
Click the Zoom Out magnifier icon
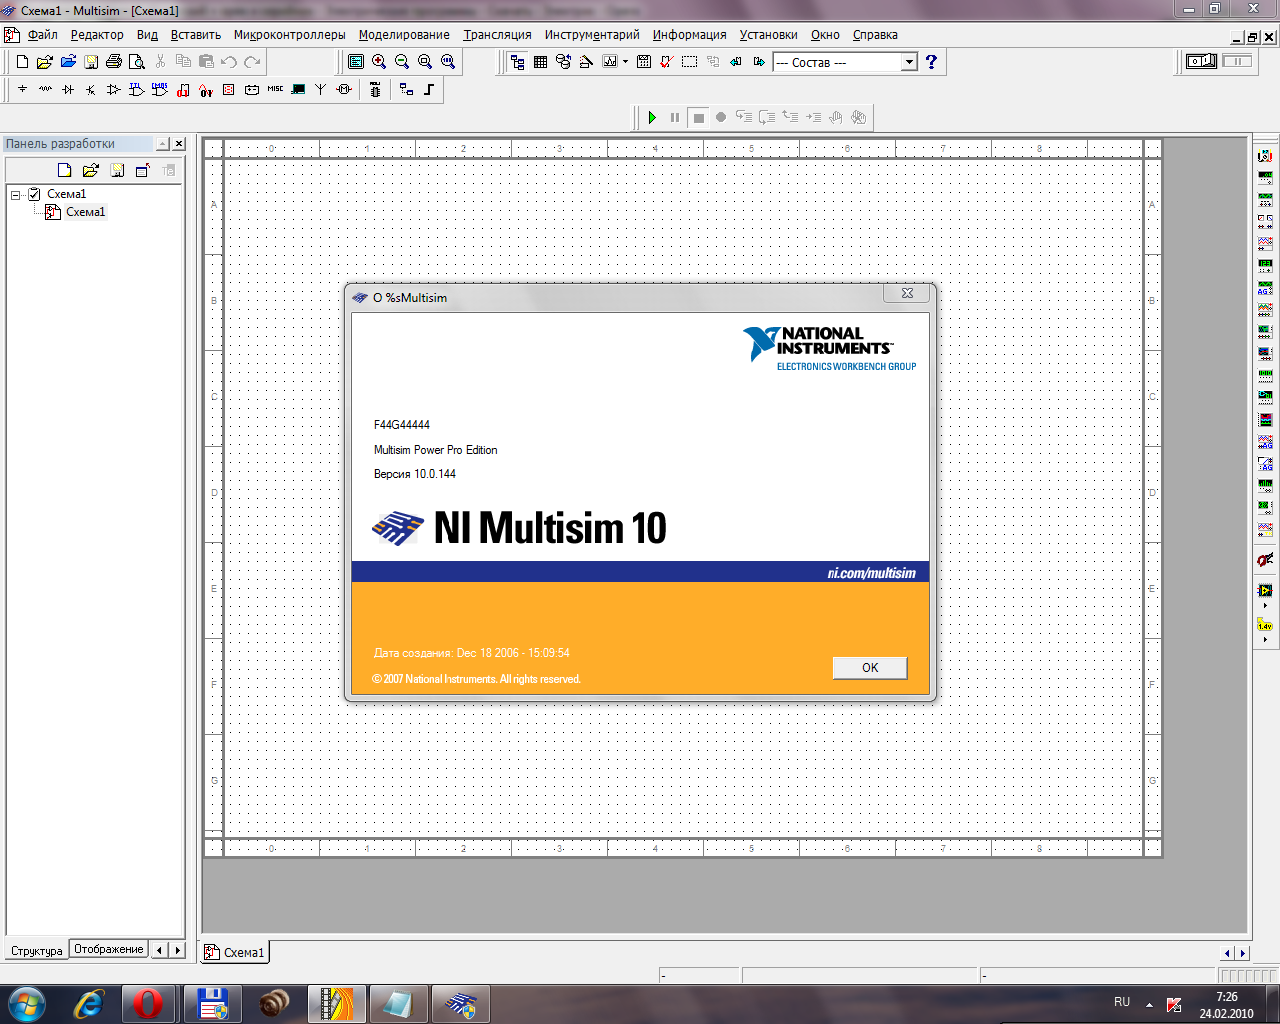tap(402, 62)
